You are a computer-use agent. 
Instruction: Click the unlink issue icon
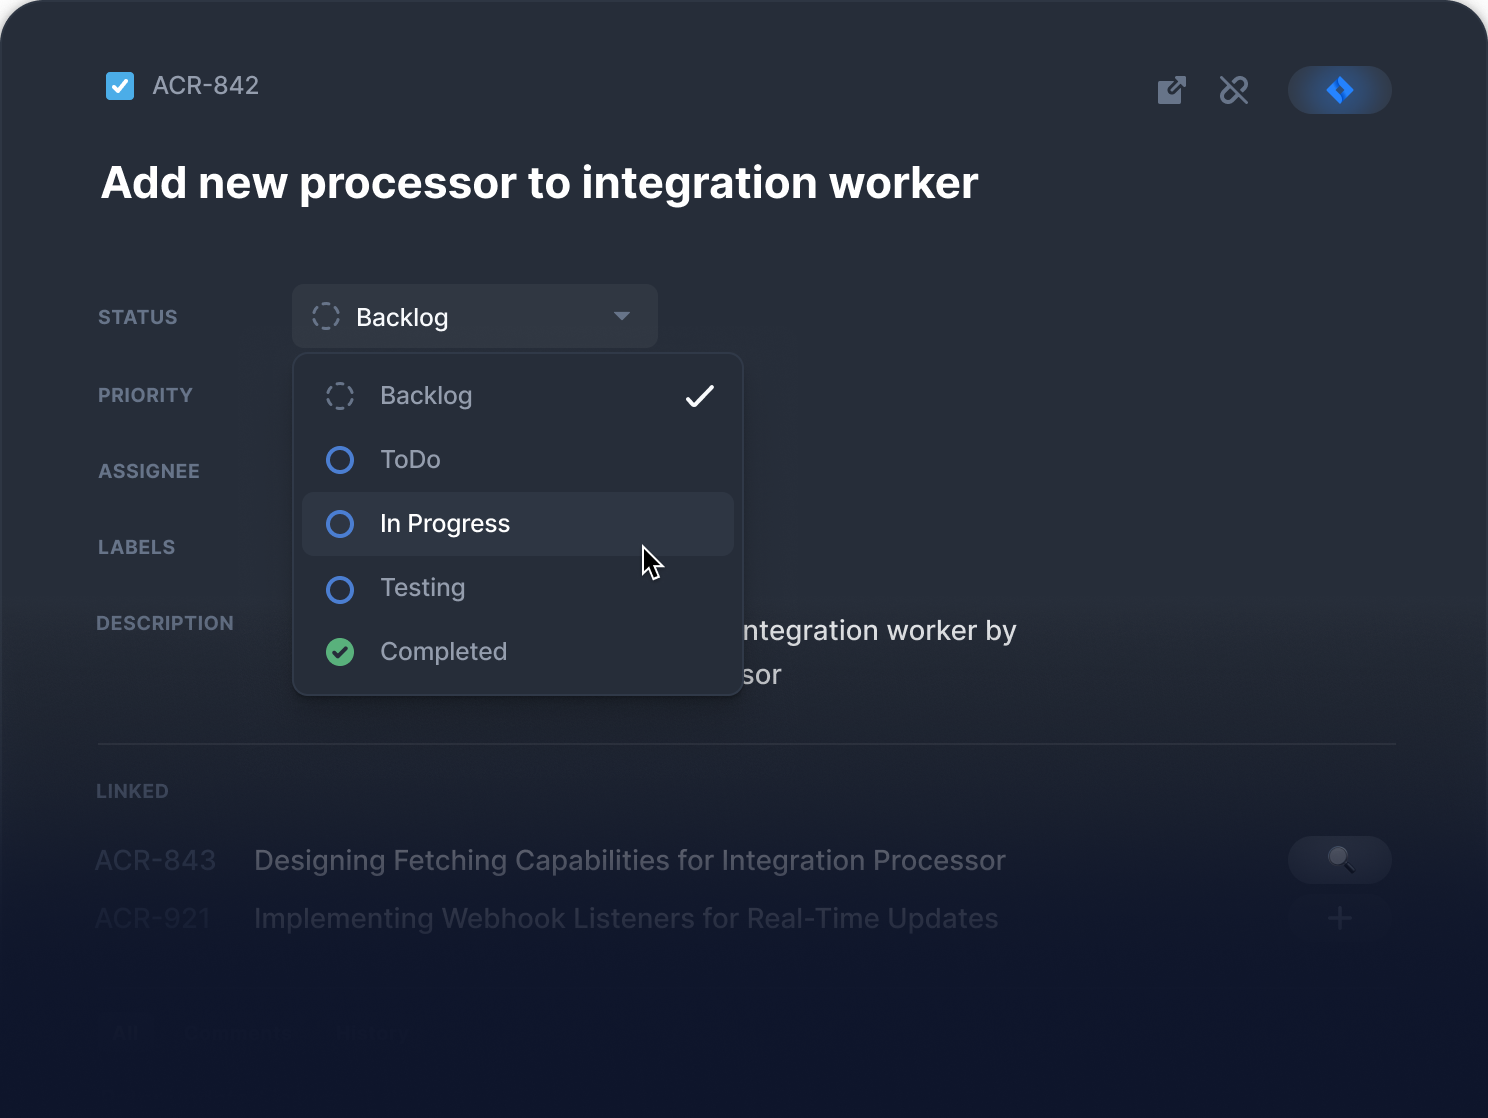pos(1234,90)
